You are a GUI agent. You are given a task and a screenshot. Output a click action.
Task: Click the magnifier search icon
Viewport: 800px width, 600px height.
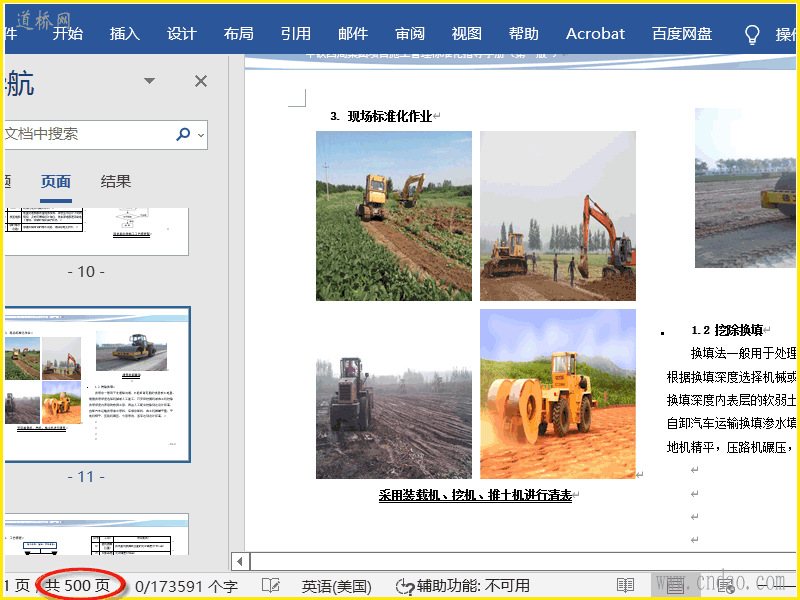point(183,134)
